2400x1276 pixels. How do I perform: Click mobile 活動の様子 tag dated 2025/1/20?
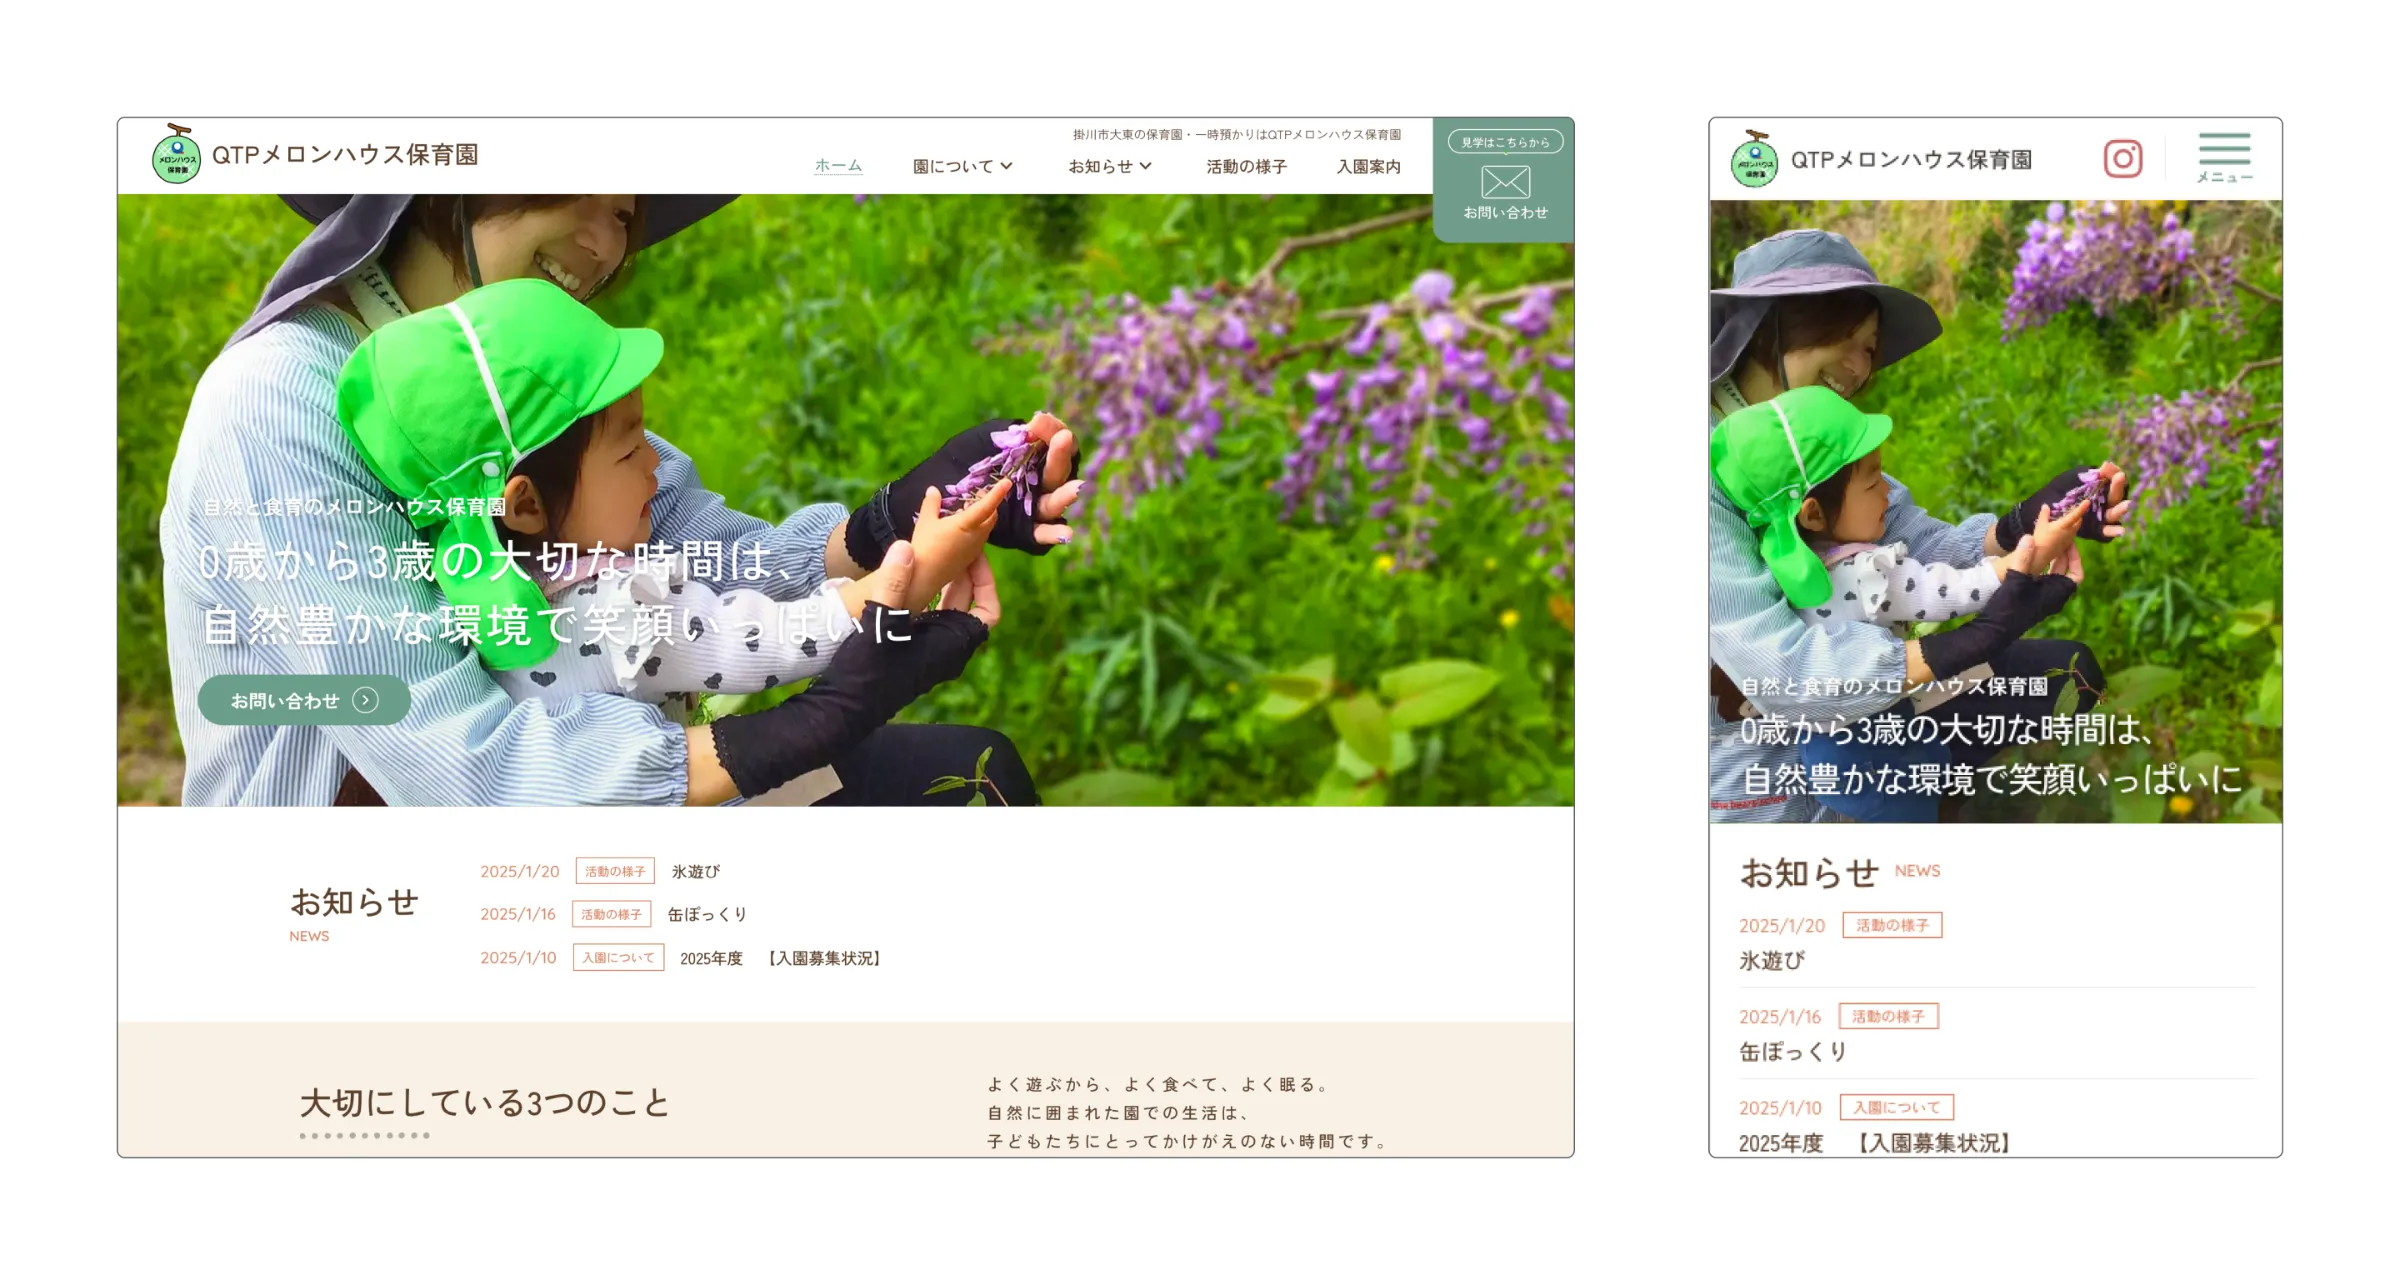click(x=1892, y=925)
